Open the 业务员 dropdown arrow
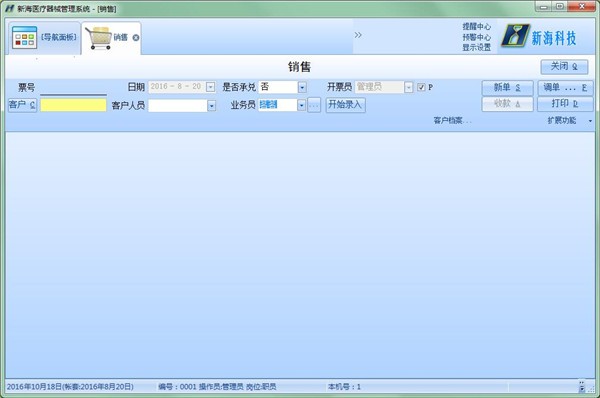600x398 pixels. pyautogui.click(x=302, y=105)
